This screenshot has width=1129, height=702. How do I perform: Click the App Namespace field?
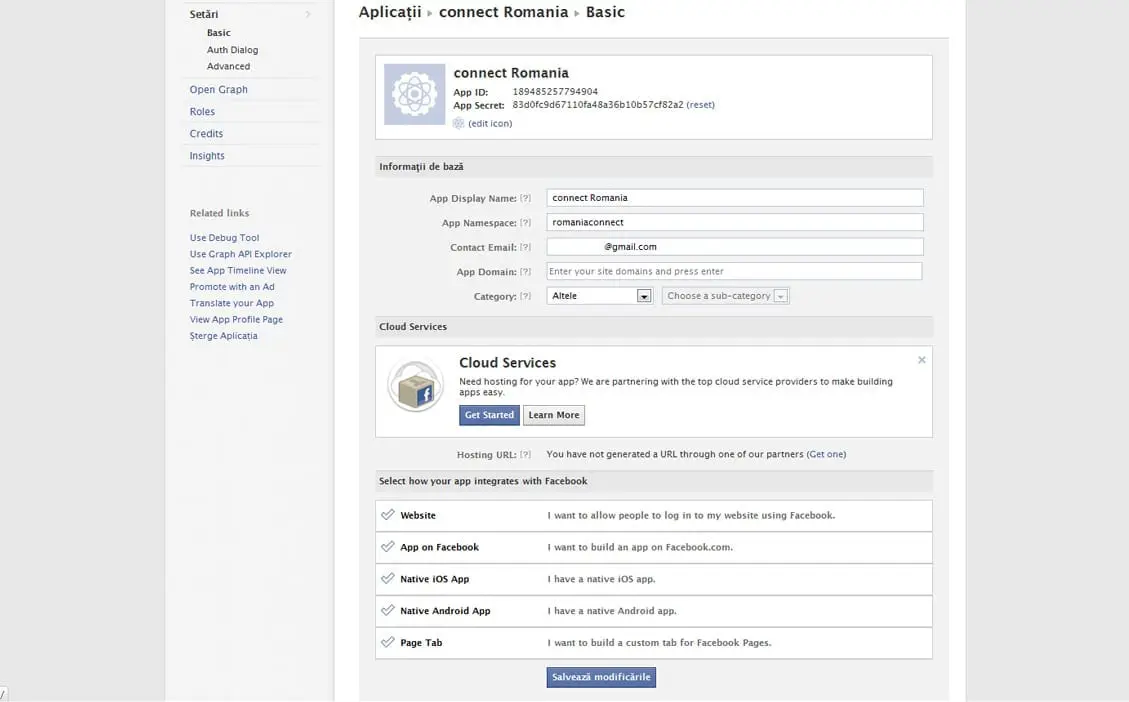click(x=734, y=222)
